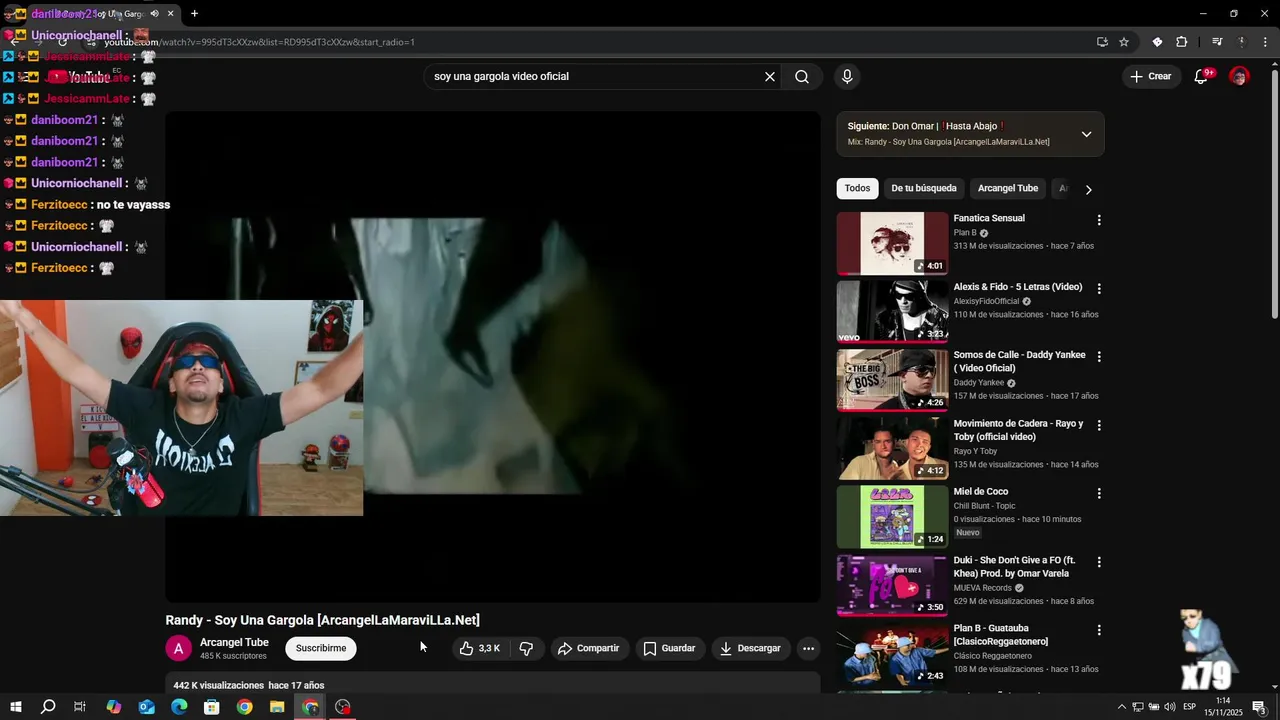Open Windows taskbar search

48,707
